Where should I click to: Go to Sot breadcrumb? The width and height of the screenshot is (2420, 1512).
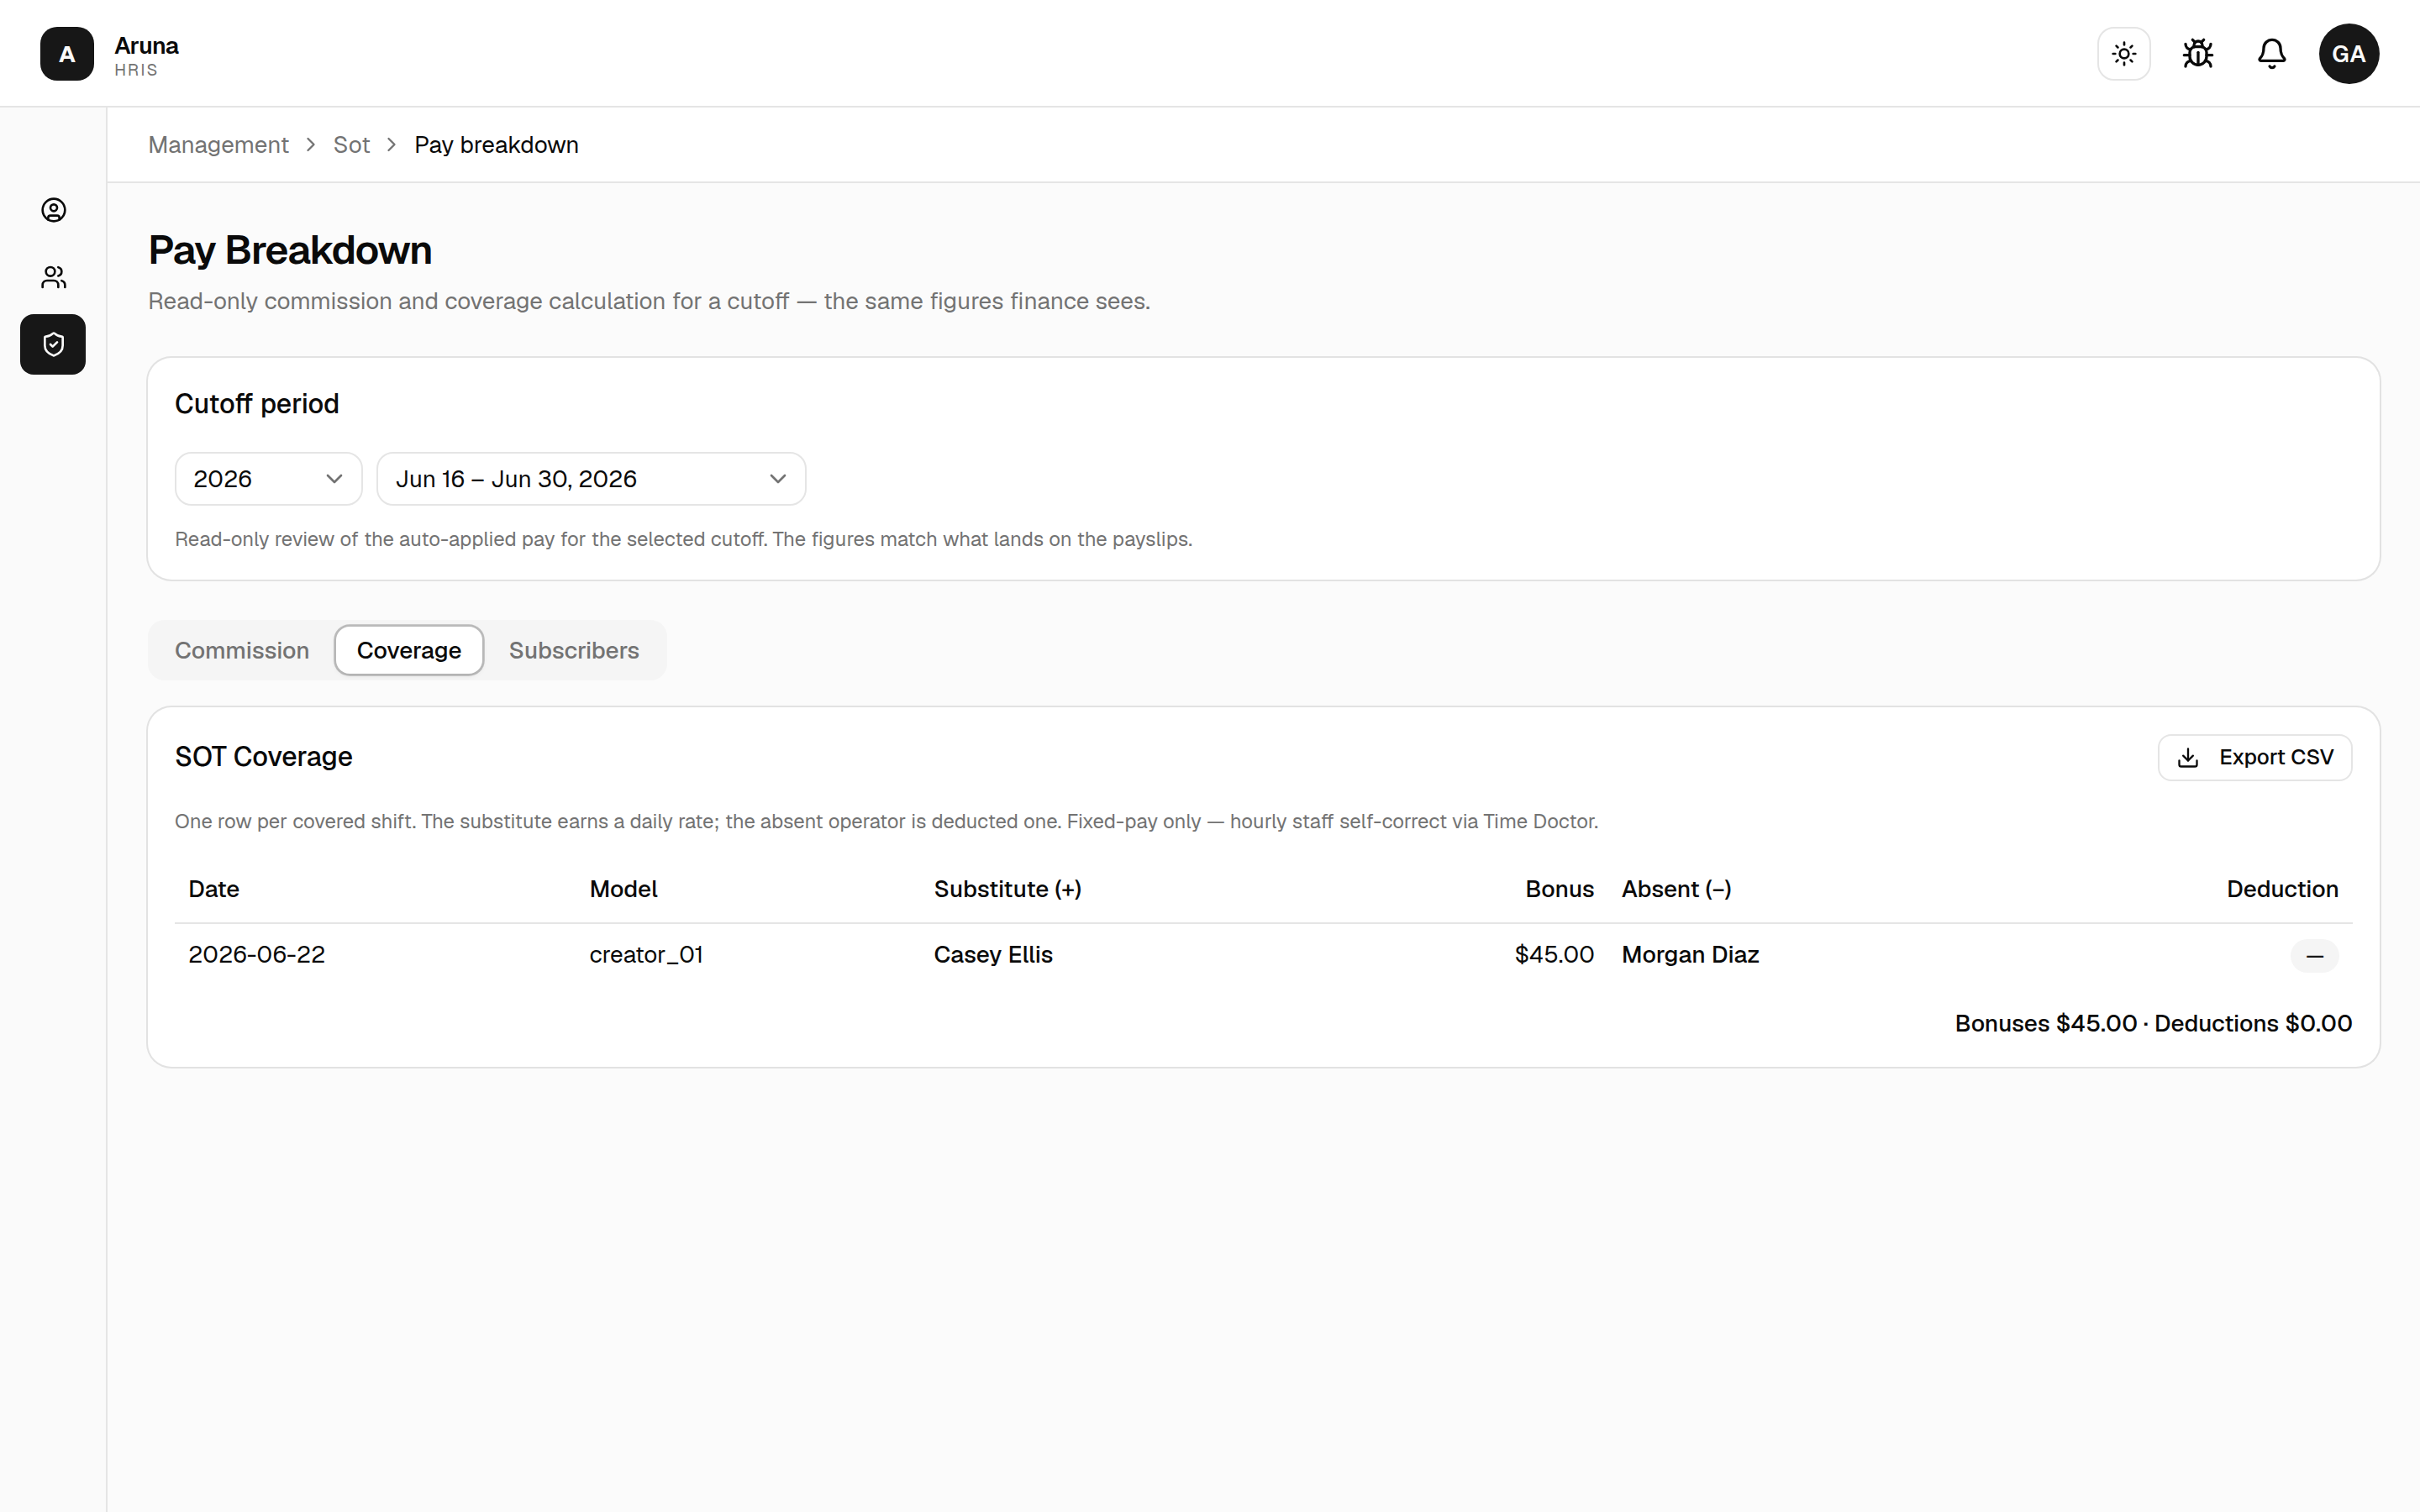click(x=351, y=145)
